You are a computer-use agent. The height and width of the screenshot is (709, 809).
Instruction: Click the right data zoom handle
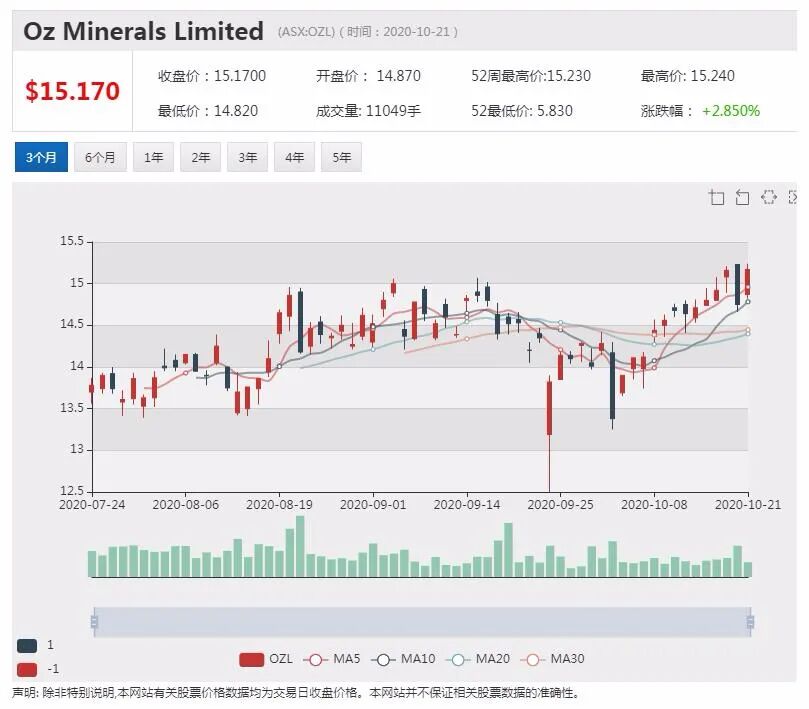coord(750,621)
